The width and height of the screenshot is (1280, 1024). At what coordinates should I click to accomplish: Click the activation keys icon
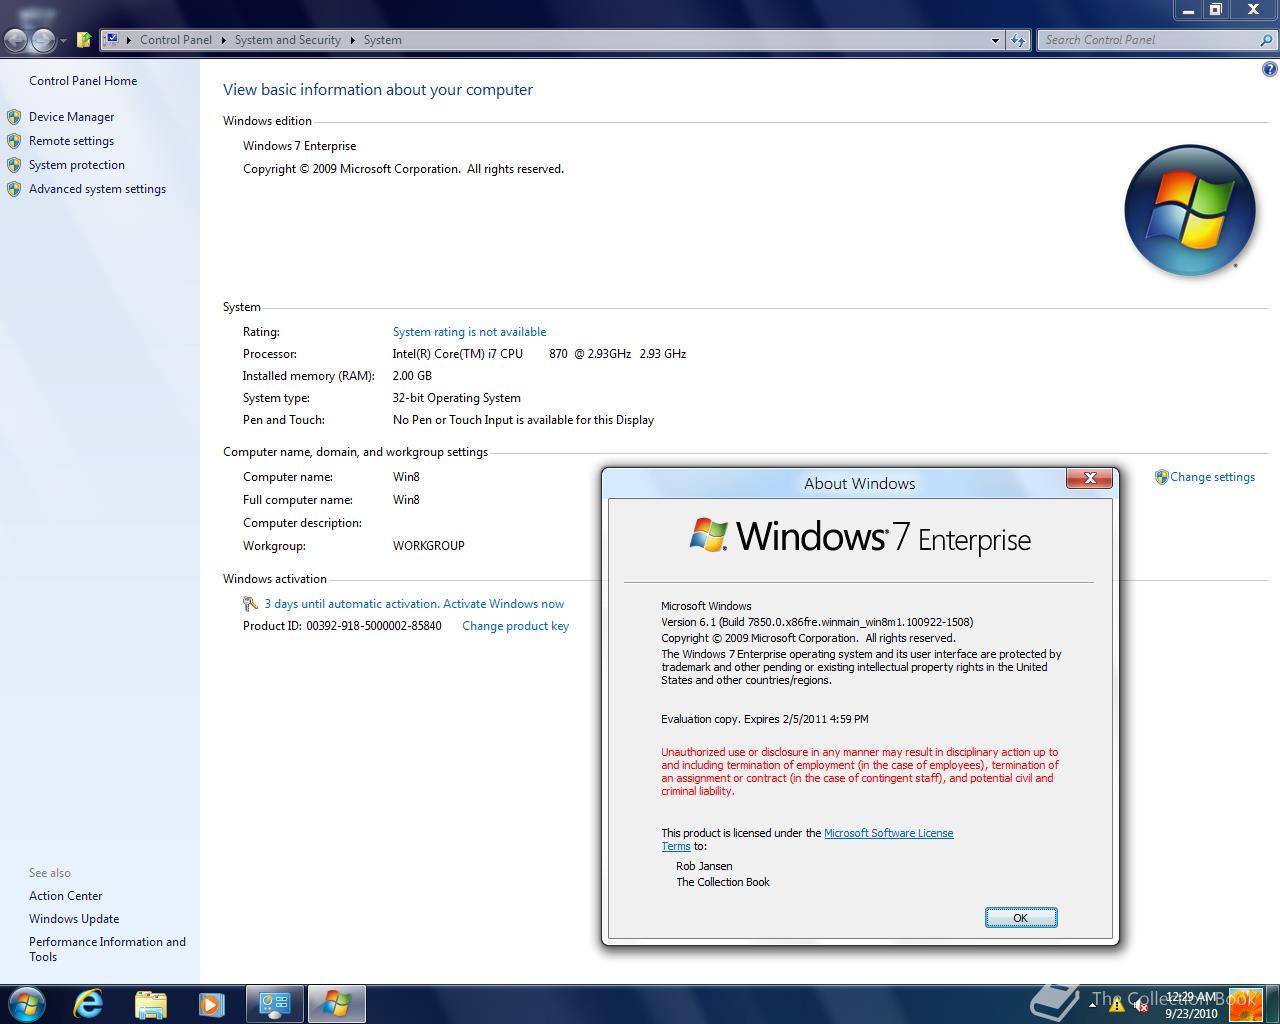(x=251, y=604)
